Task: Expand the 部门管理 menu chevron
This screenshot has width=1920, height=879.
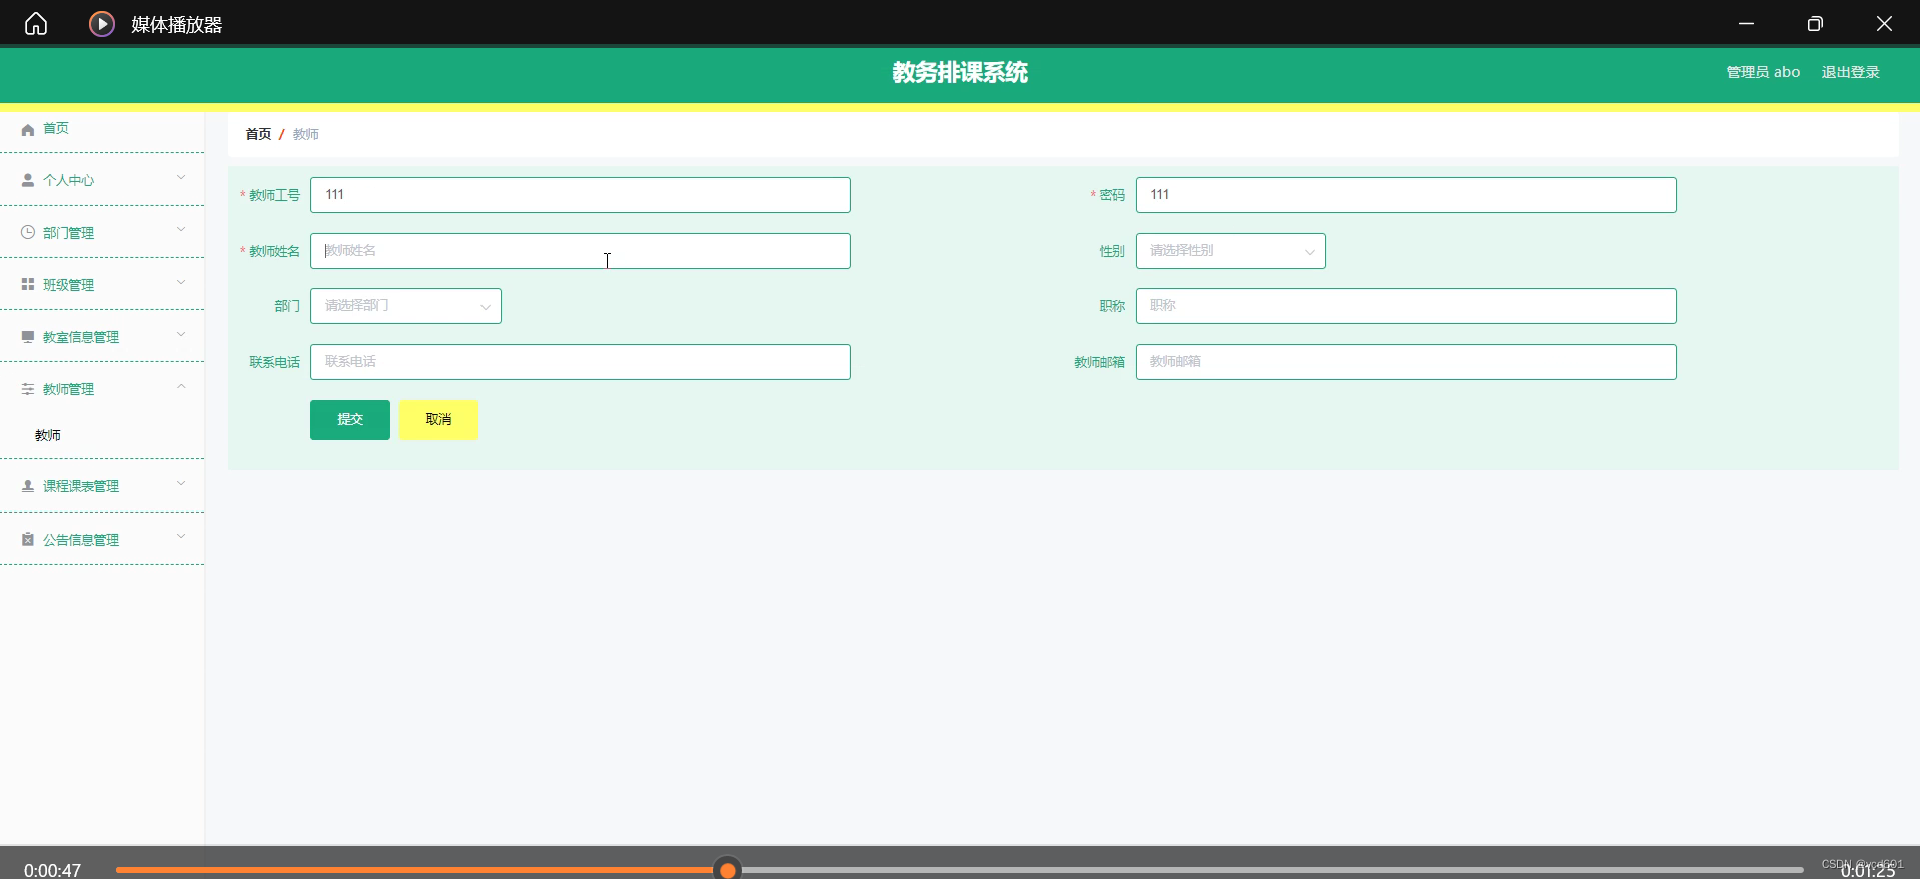Action: (181, 230)
